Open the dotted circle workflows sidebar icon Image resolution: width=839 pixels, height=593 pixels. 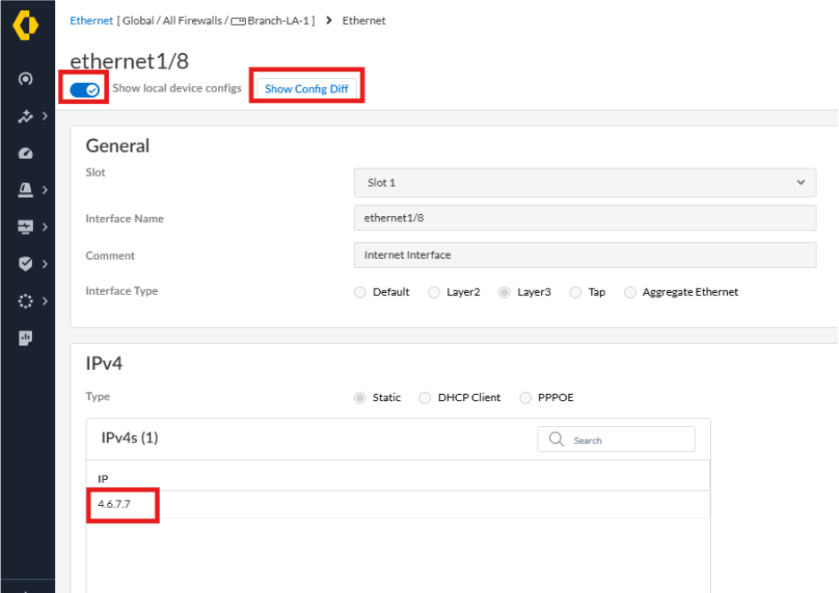pyautogui.click(x=25, y=301)
